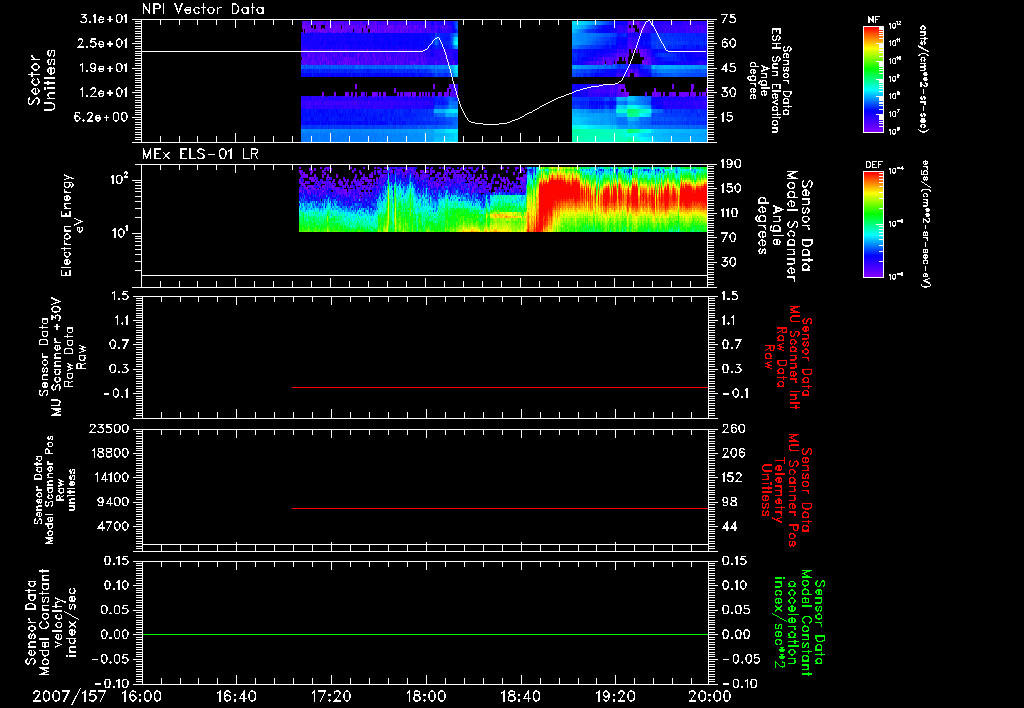Click the "ergs/(cm**2-sr-sec-eV)" DEF units label

[924, 224]
